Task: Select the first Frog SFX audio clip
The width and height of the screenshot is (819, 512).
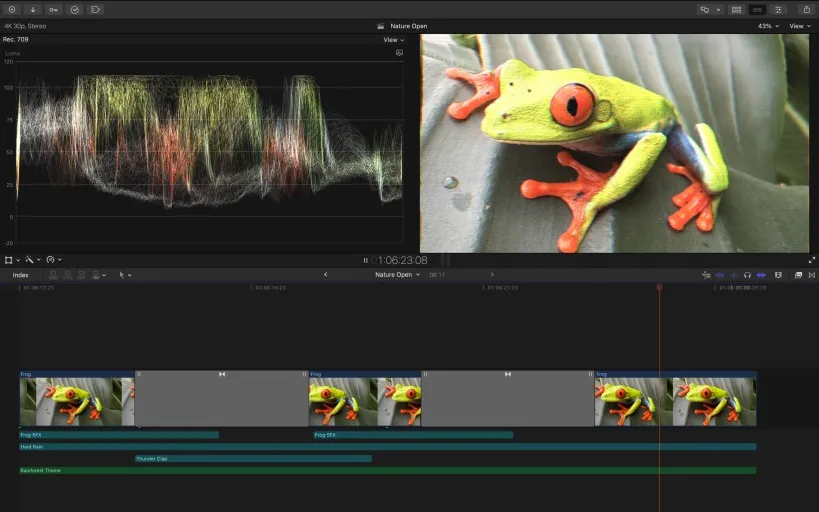Action: click(119, 435)
